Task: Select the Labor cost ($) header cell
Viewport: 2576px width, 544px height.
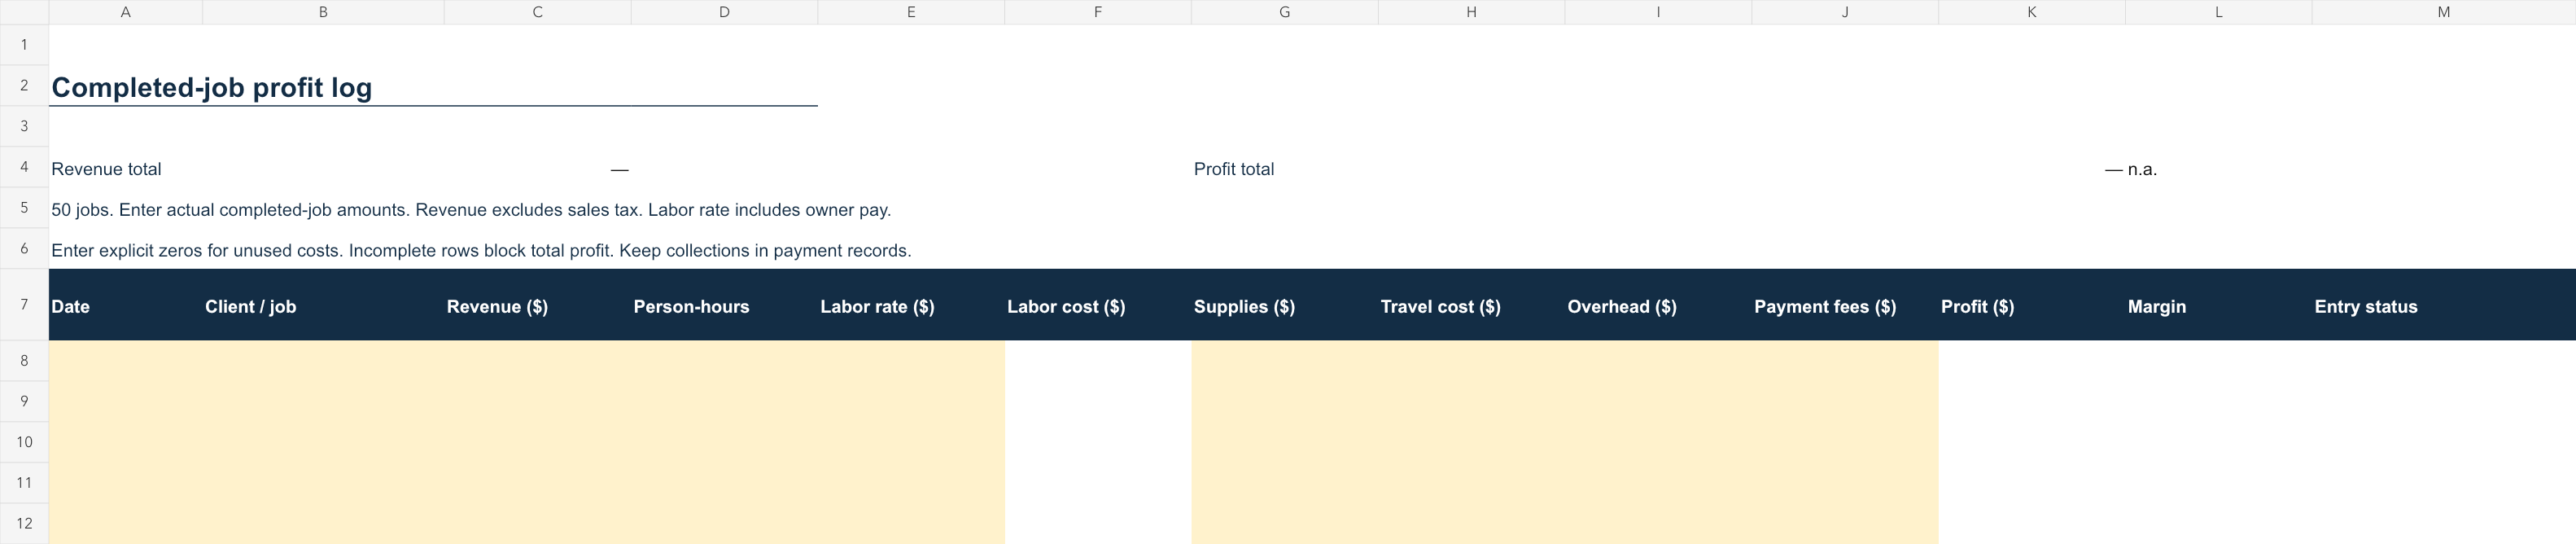Action: (x=1098, y=306)
